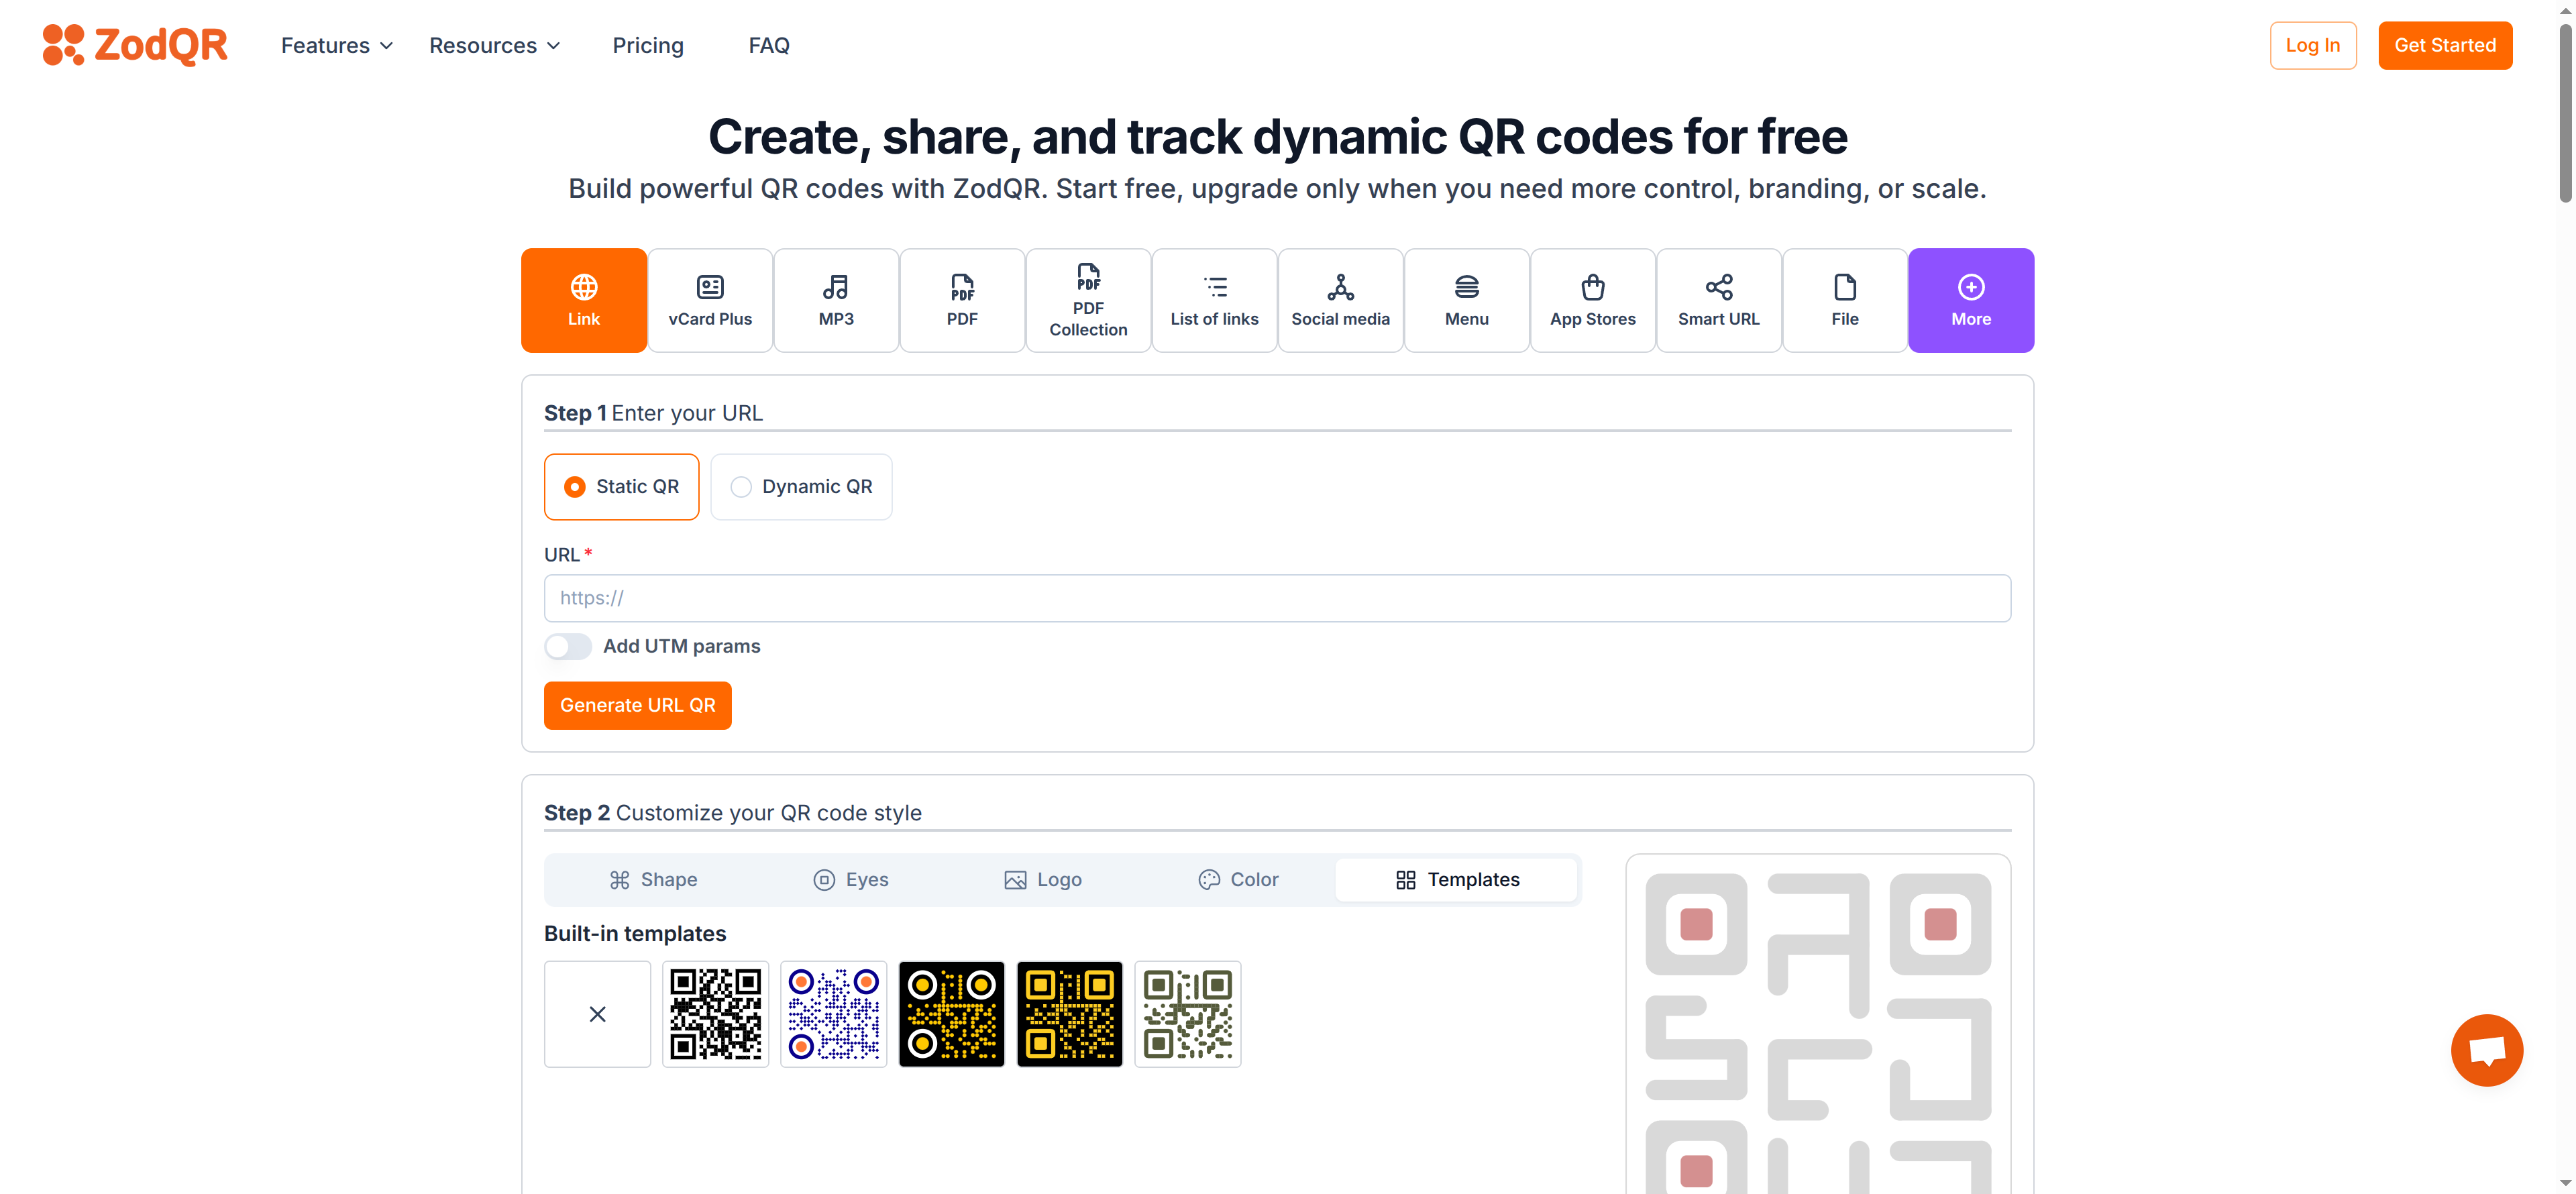This screenshot has height=1194, width=2576.
Task: Choose the Smart URL QR type
Action: tap(1718, 300)
